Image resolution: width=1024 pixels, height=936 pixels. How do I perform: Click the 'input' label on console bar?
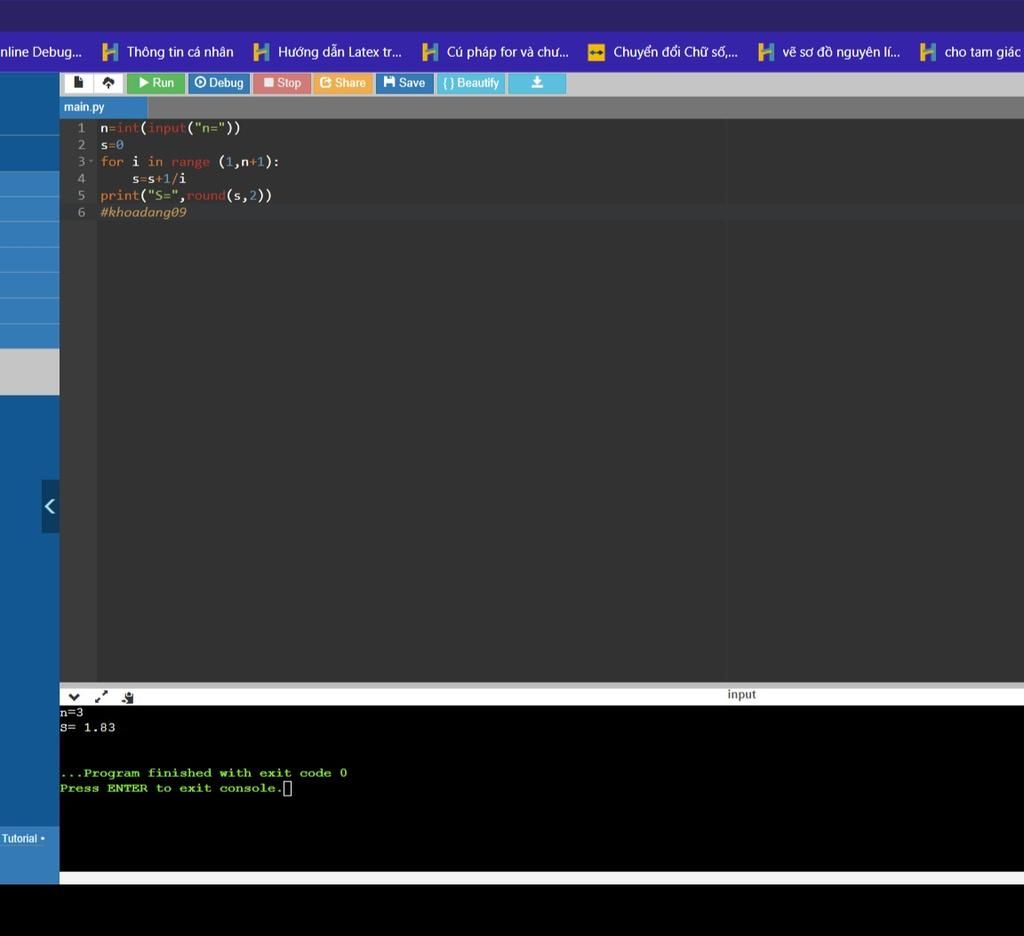(x=741, y=694)
